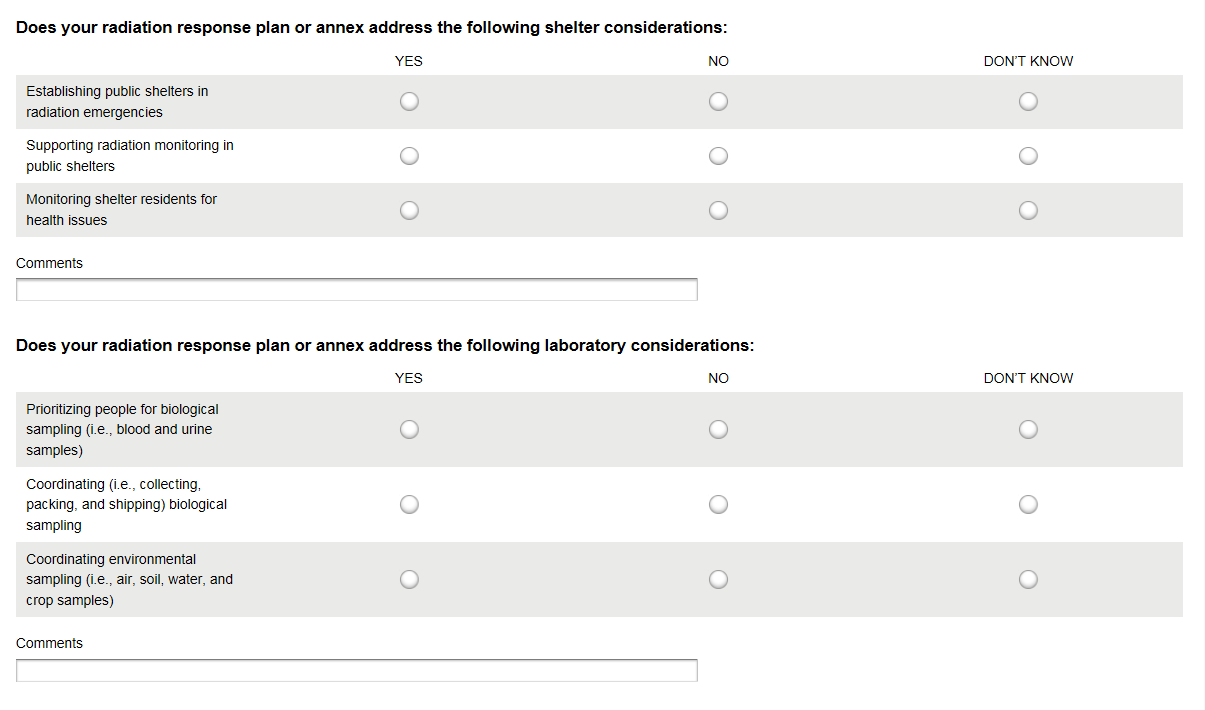The height and width of the screenshot is (710, 1205).
Task: Select NO for prioritizing biological sampling
Action: click(718, 429)
